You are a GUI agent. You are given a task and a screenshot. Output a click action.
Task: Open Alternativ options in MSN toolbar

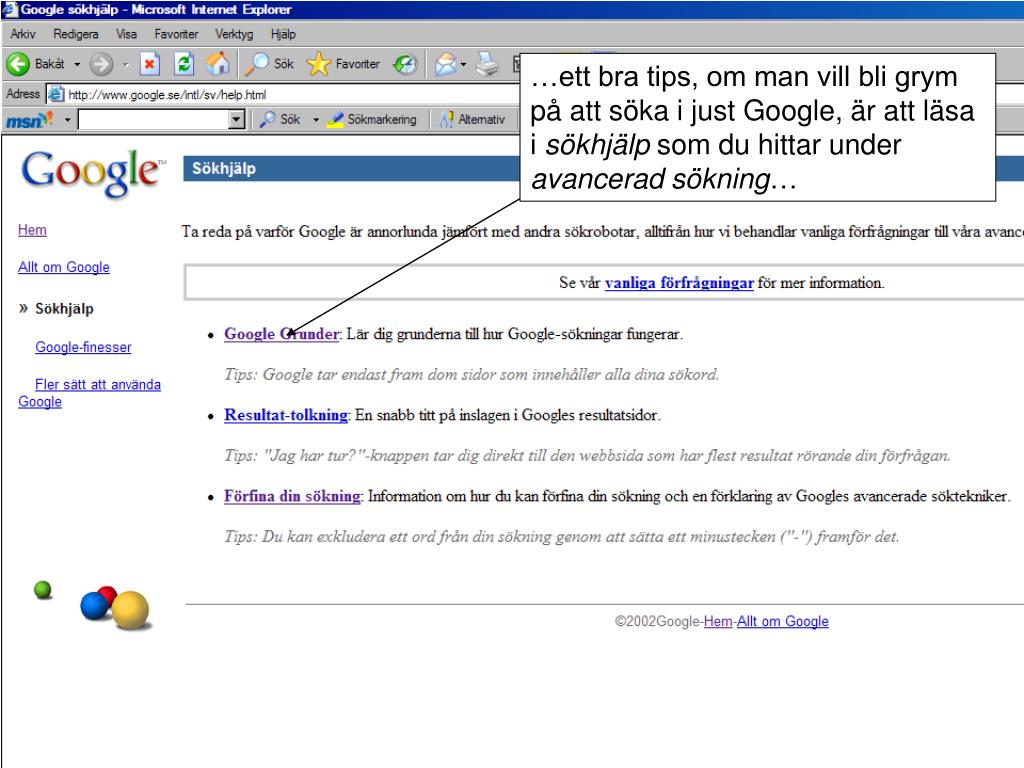pos(472,120)
